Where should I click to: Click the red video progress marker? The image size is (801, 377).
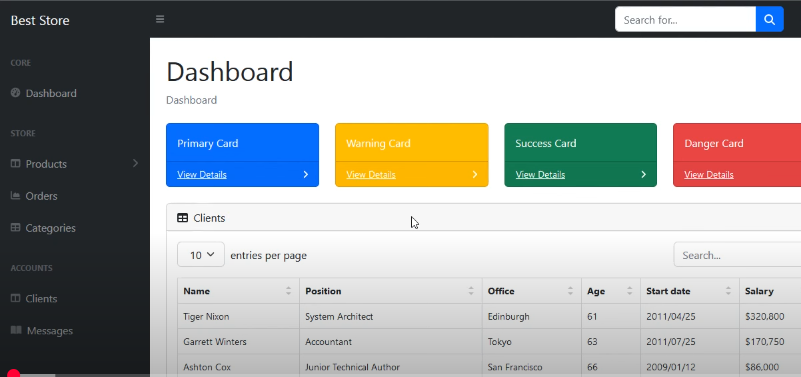[13, 374]
